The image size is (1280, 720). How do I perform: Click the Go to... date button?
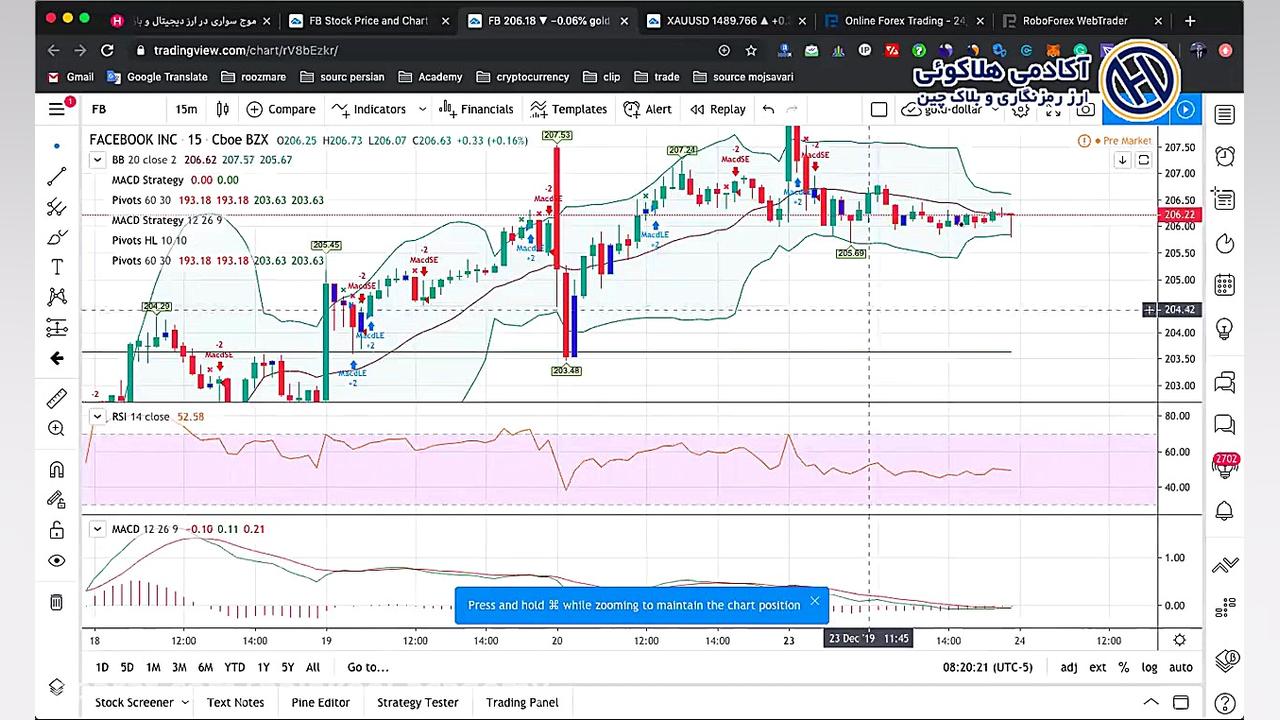coord(368,667)
